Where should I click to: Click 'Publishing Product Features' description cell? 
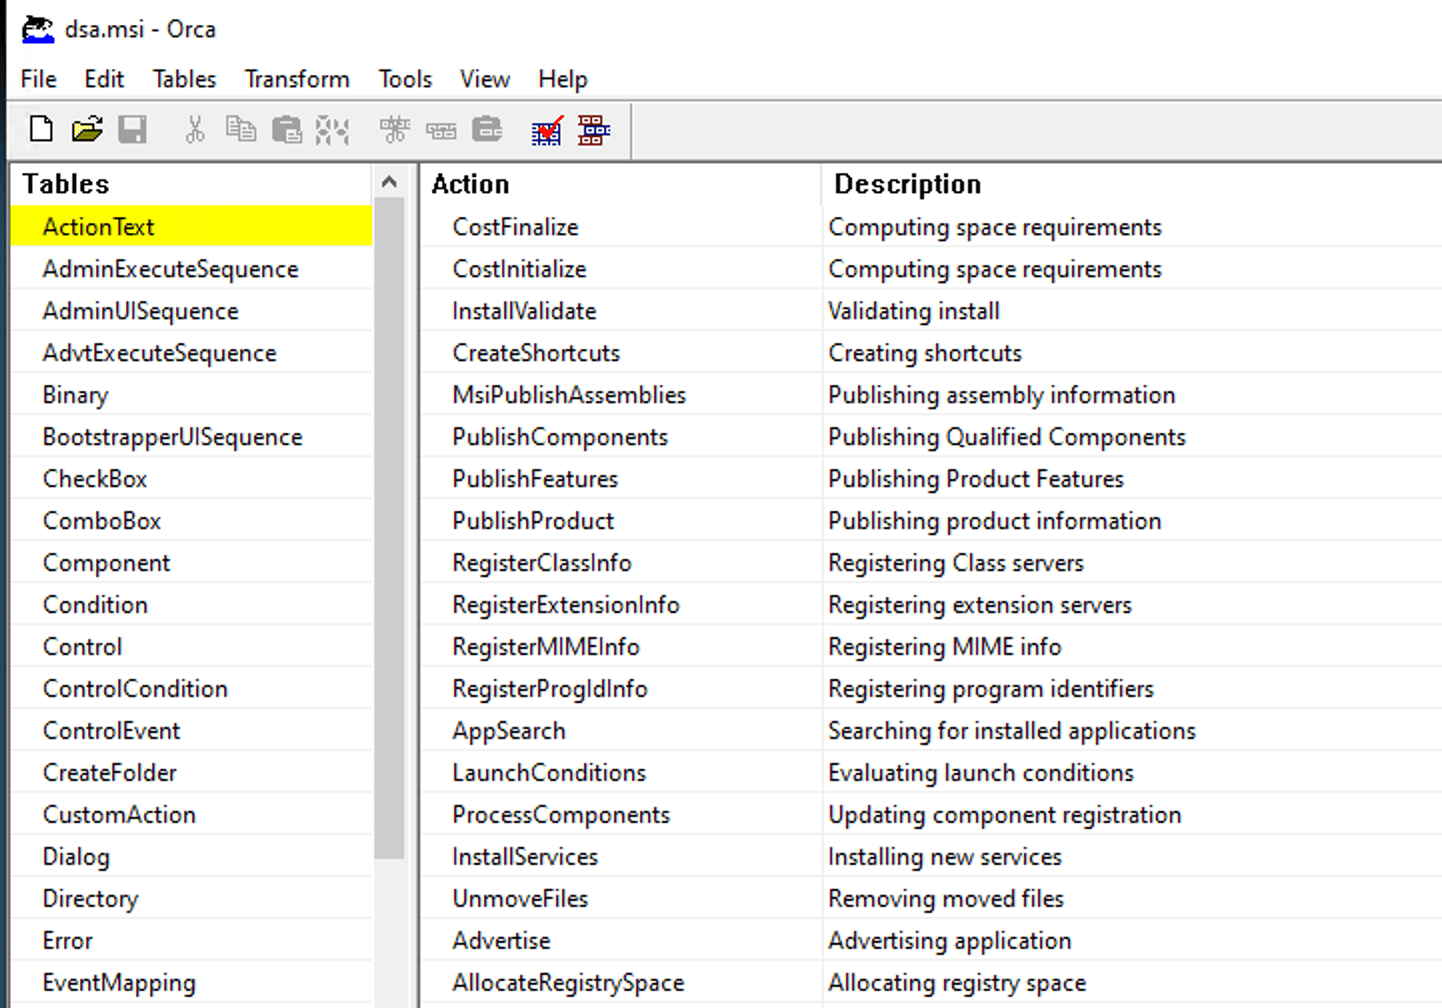(1132, 479)
